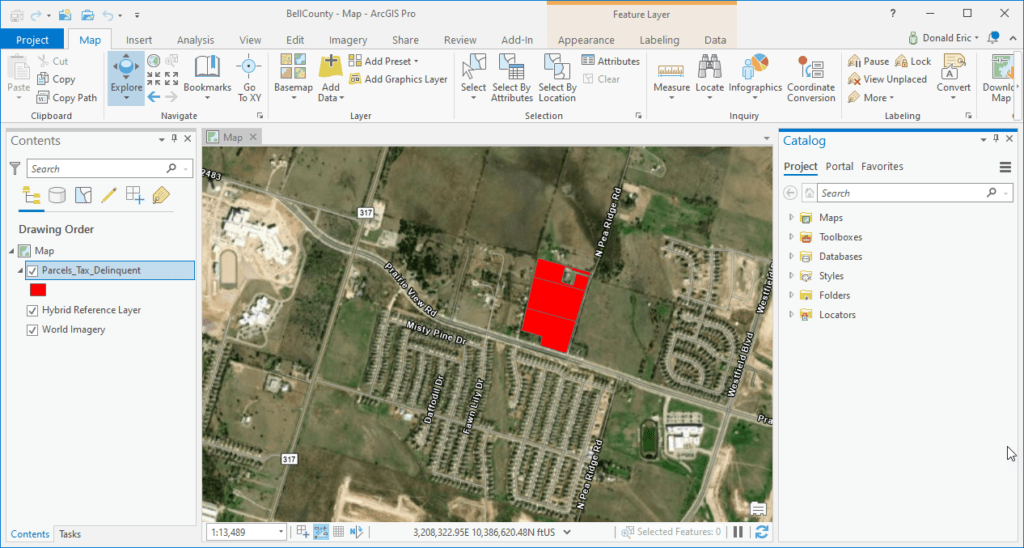Expand the Toolboxes node in Catalog
Screen dimensions: 1024x548
coord(791,237)
